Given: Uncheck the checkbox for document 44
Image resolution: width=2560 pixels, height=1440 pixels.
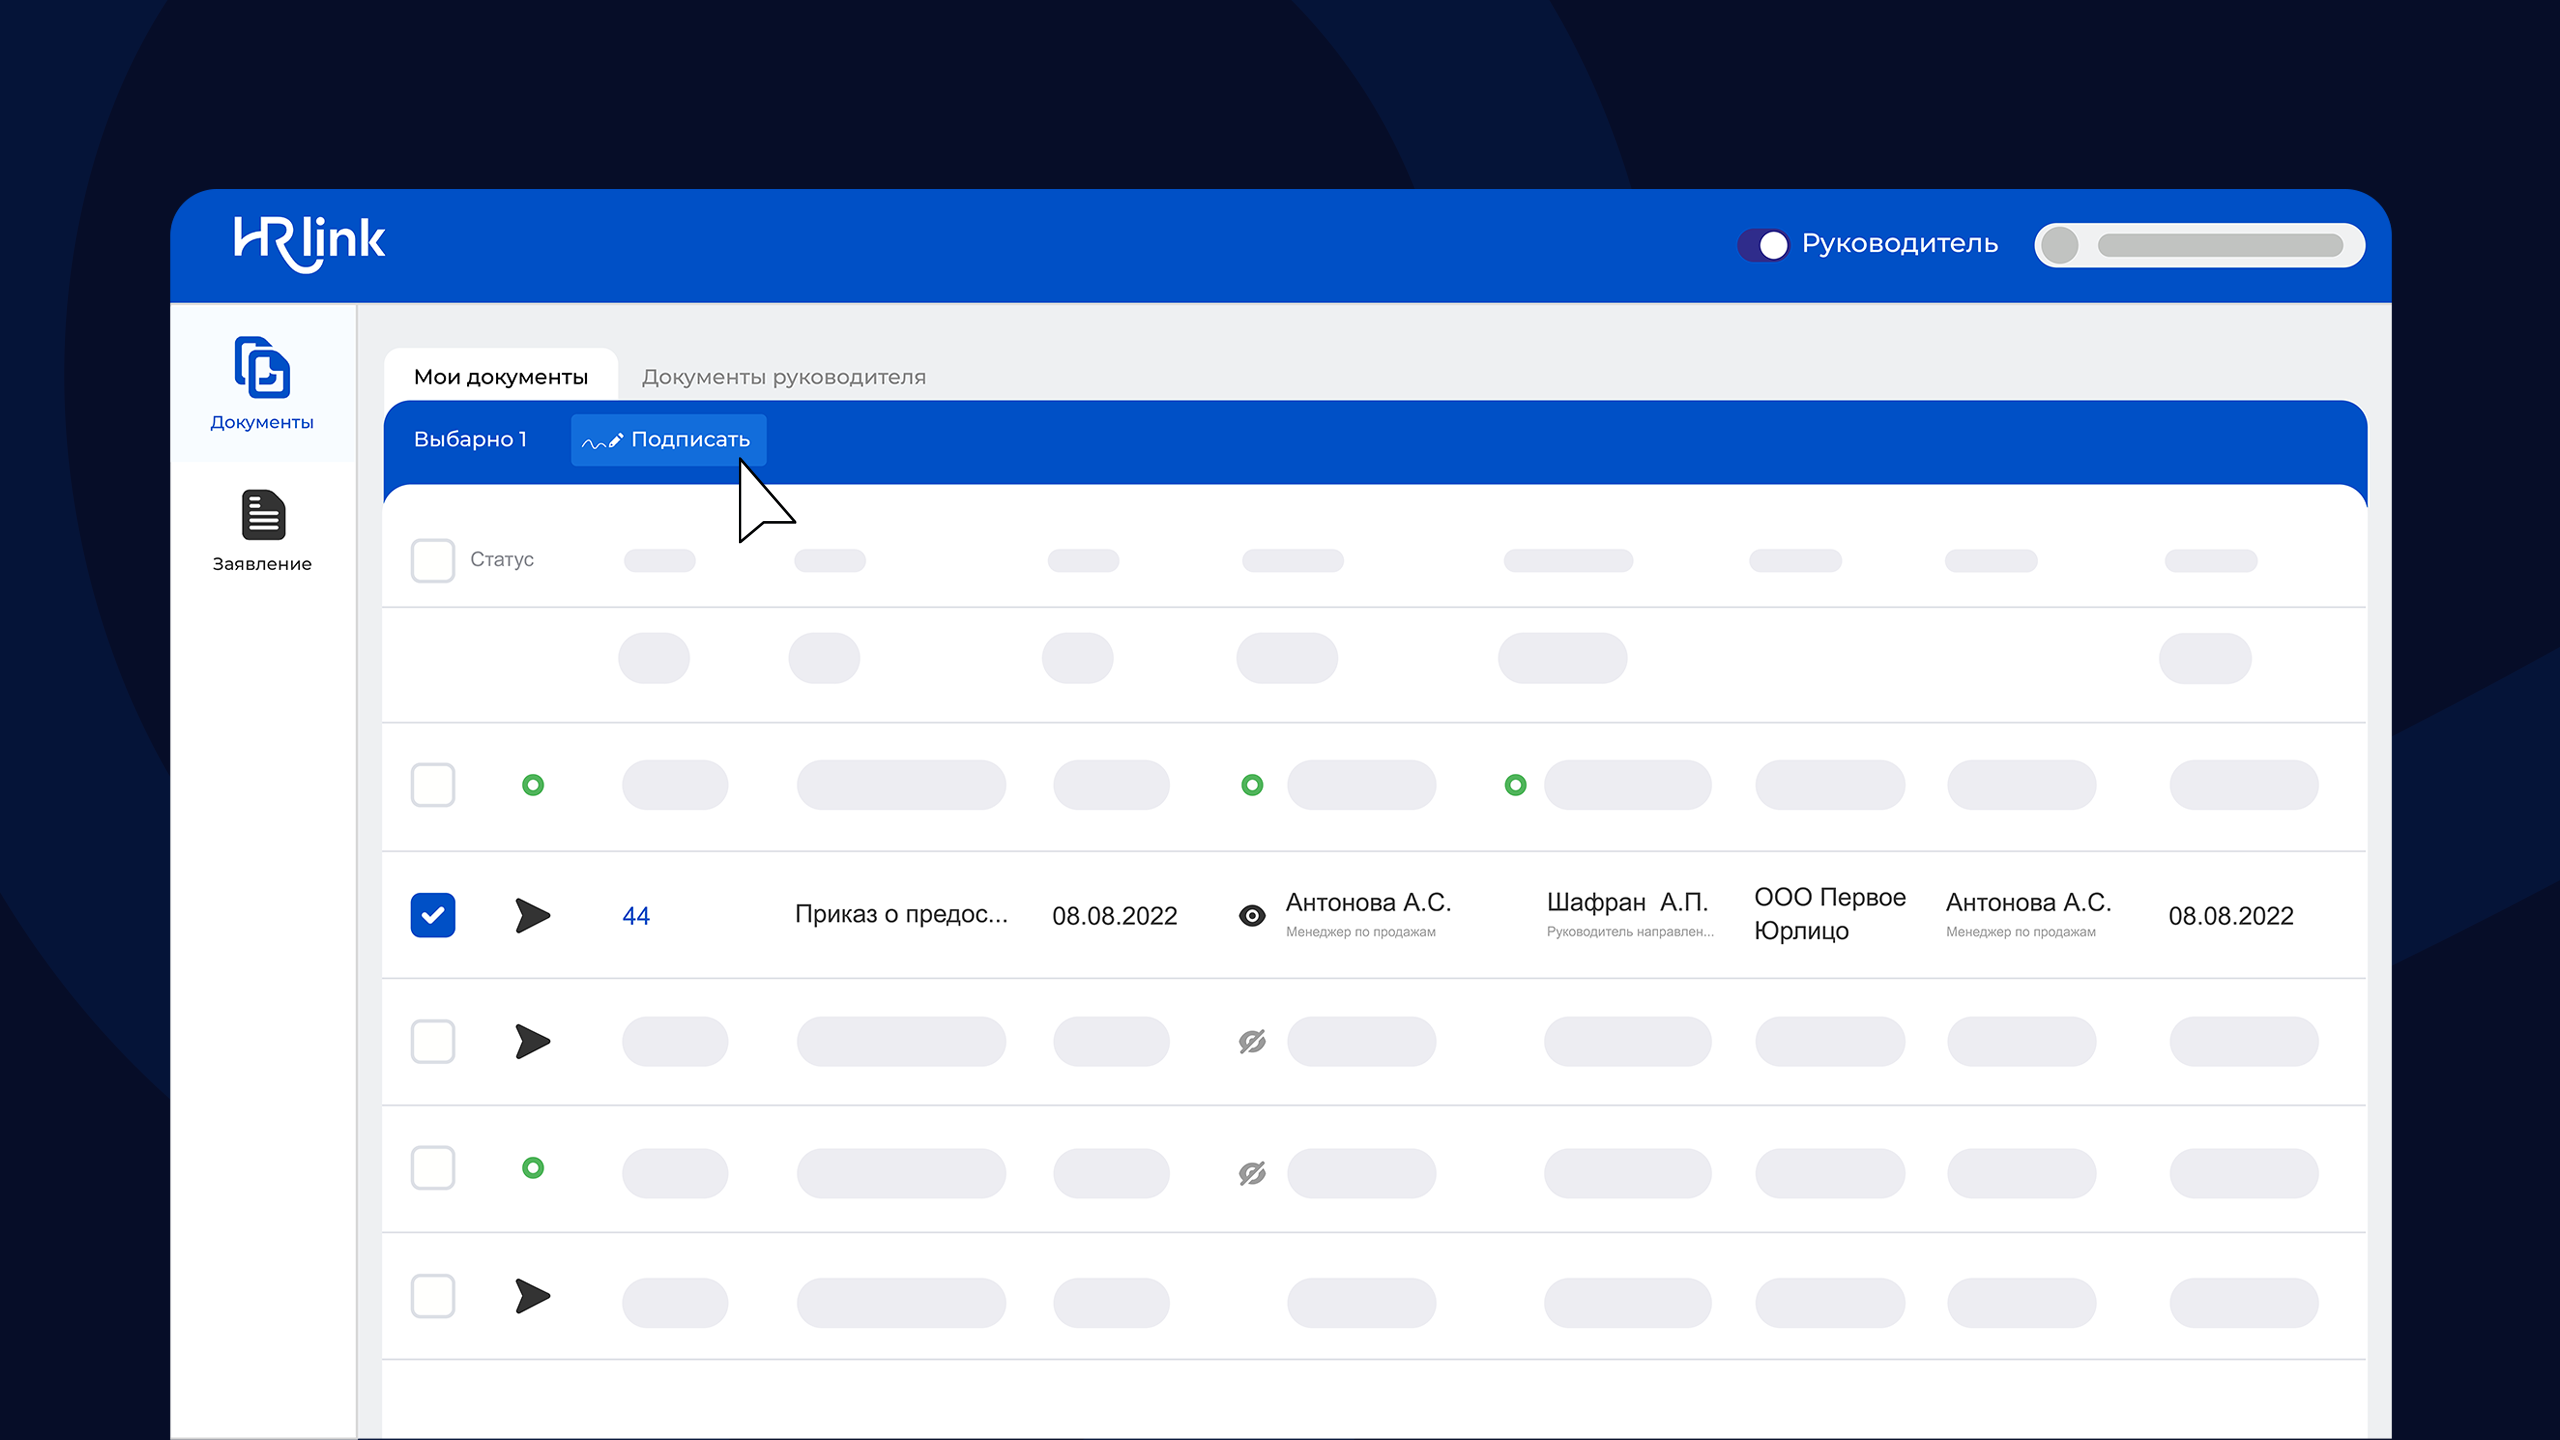Looking at the screenshot, I should pos(433,915).
